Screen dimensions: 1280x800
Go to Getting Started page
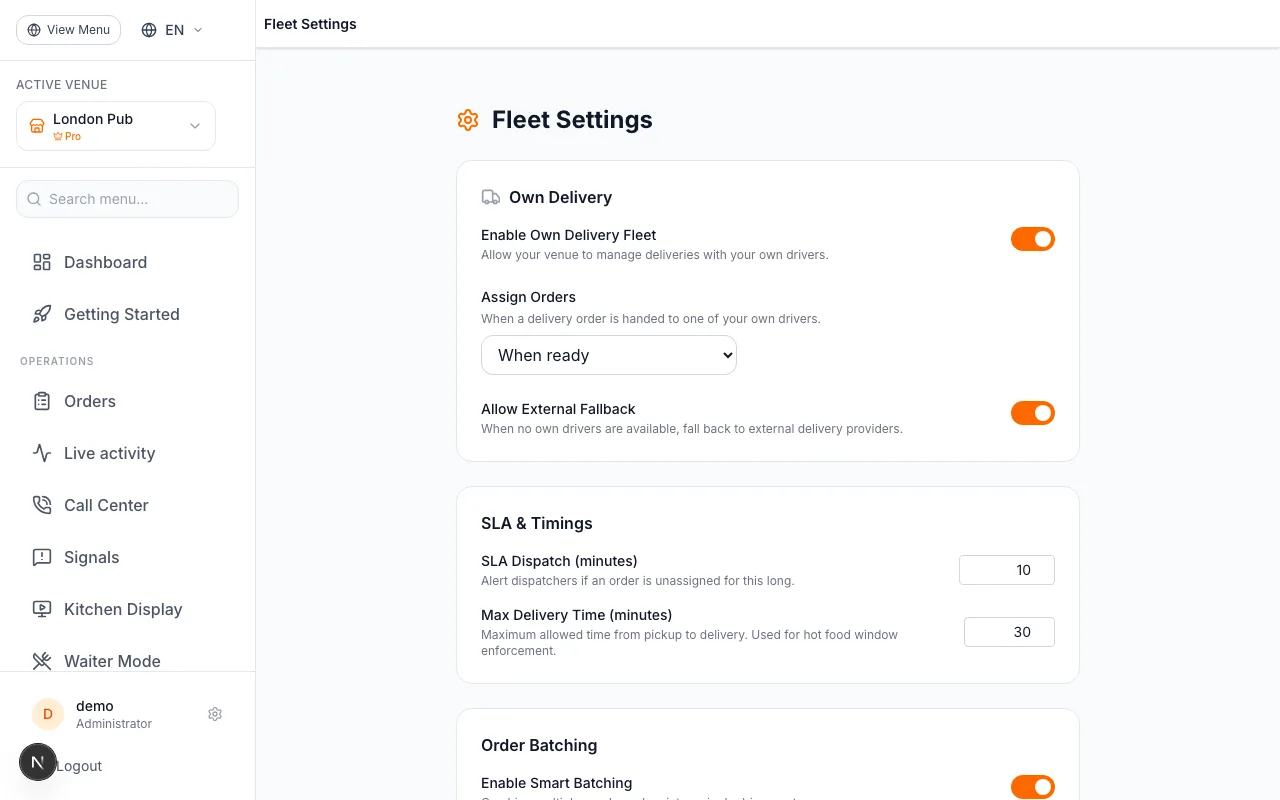point(128,314)
